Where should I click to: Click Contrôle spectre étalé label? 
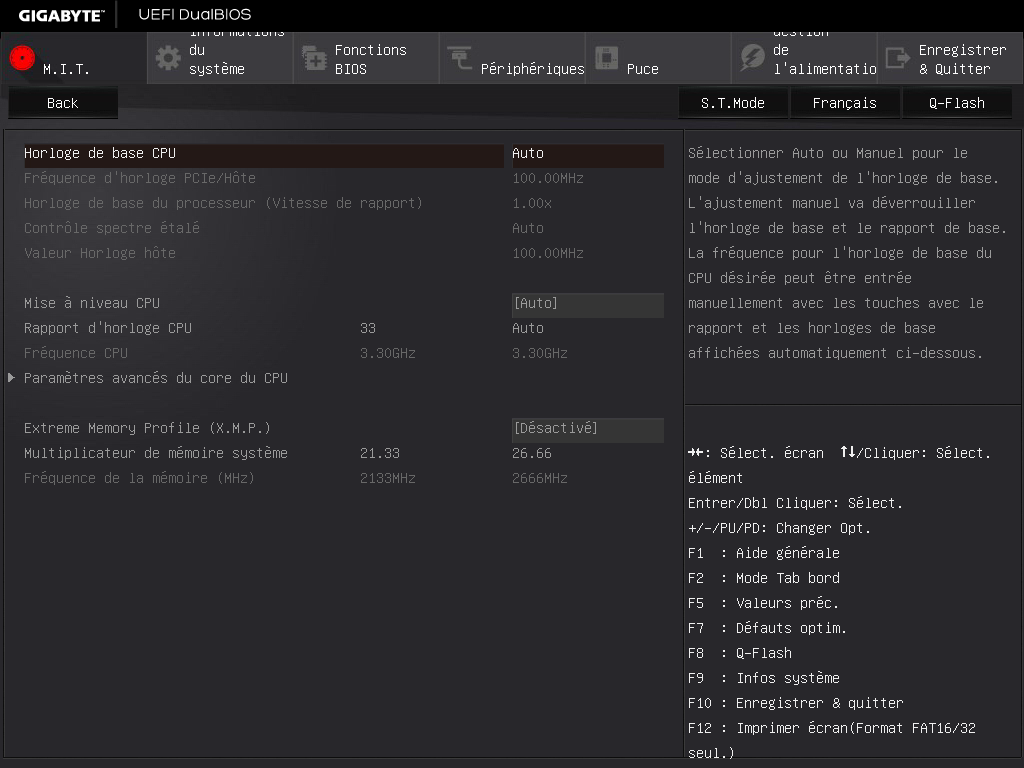point(112,228)
